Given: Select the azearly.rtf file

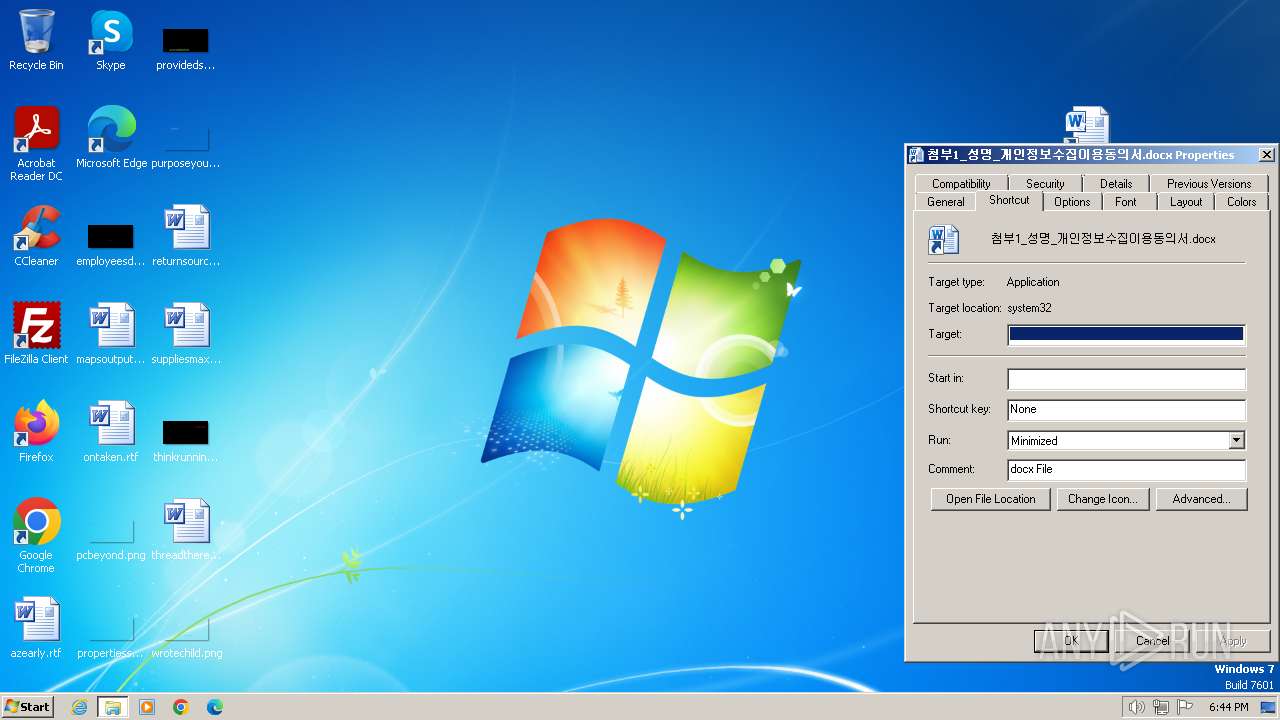Looking at the screenshot, I should 36,628.
